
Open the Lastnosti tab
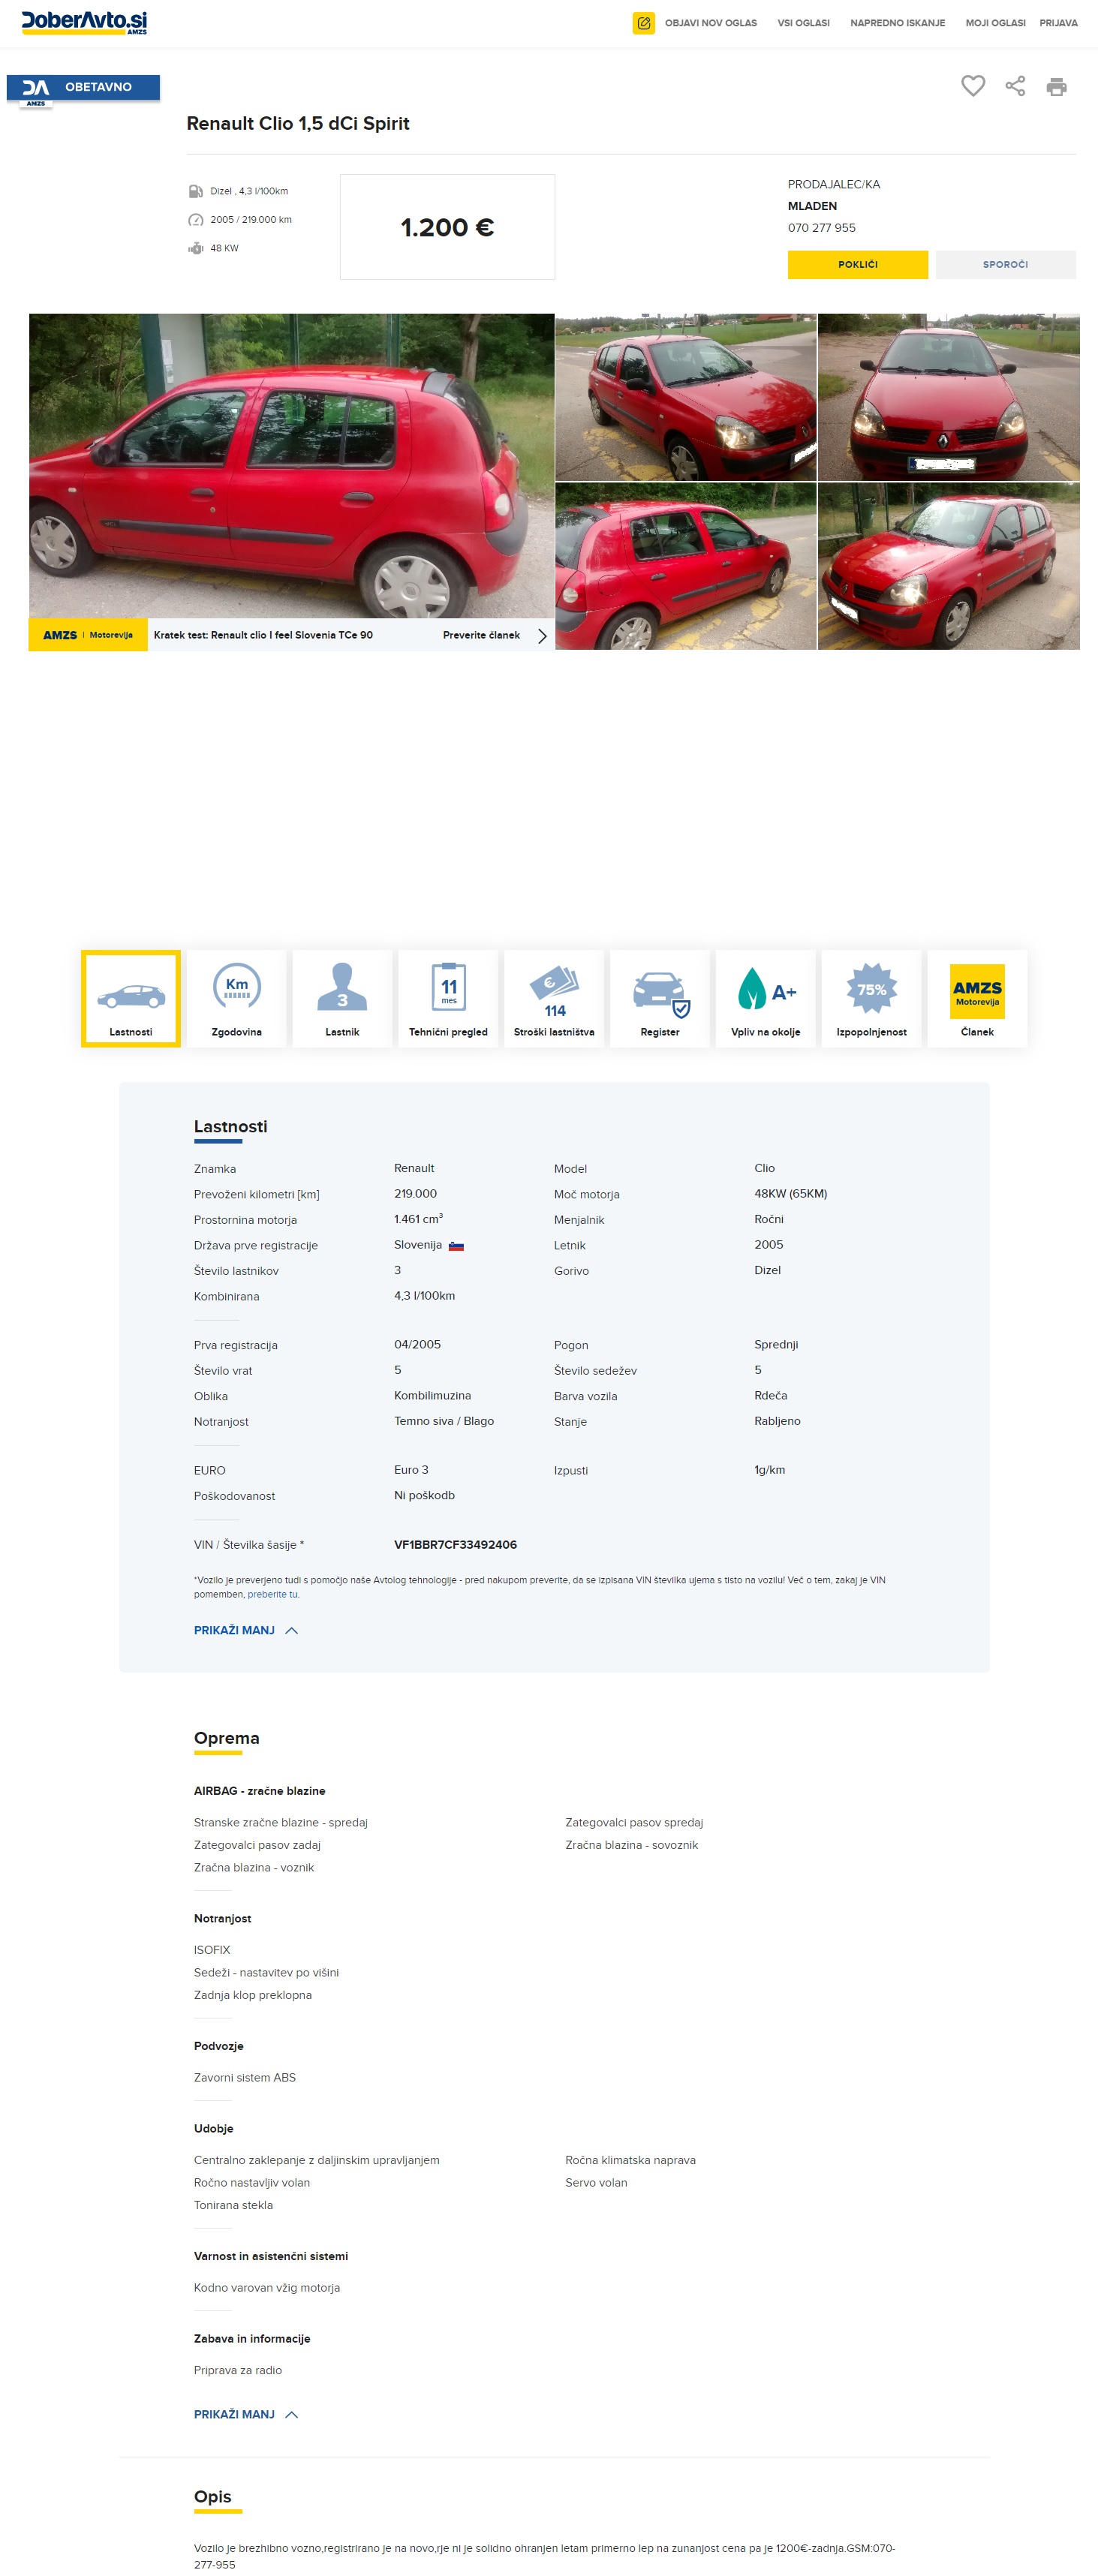(131, 998)
